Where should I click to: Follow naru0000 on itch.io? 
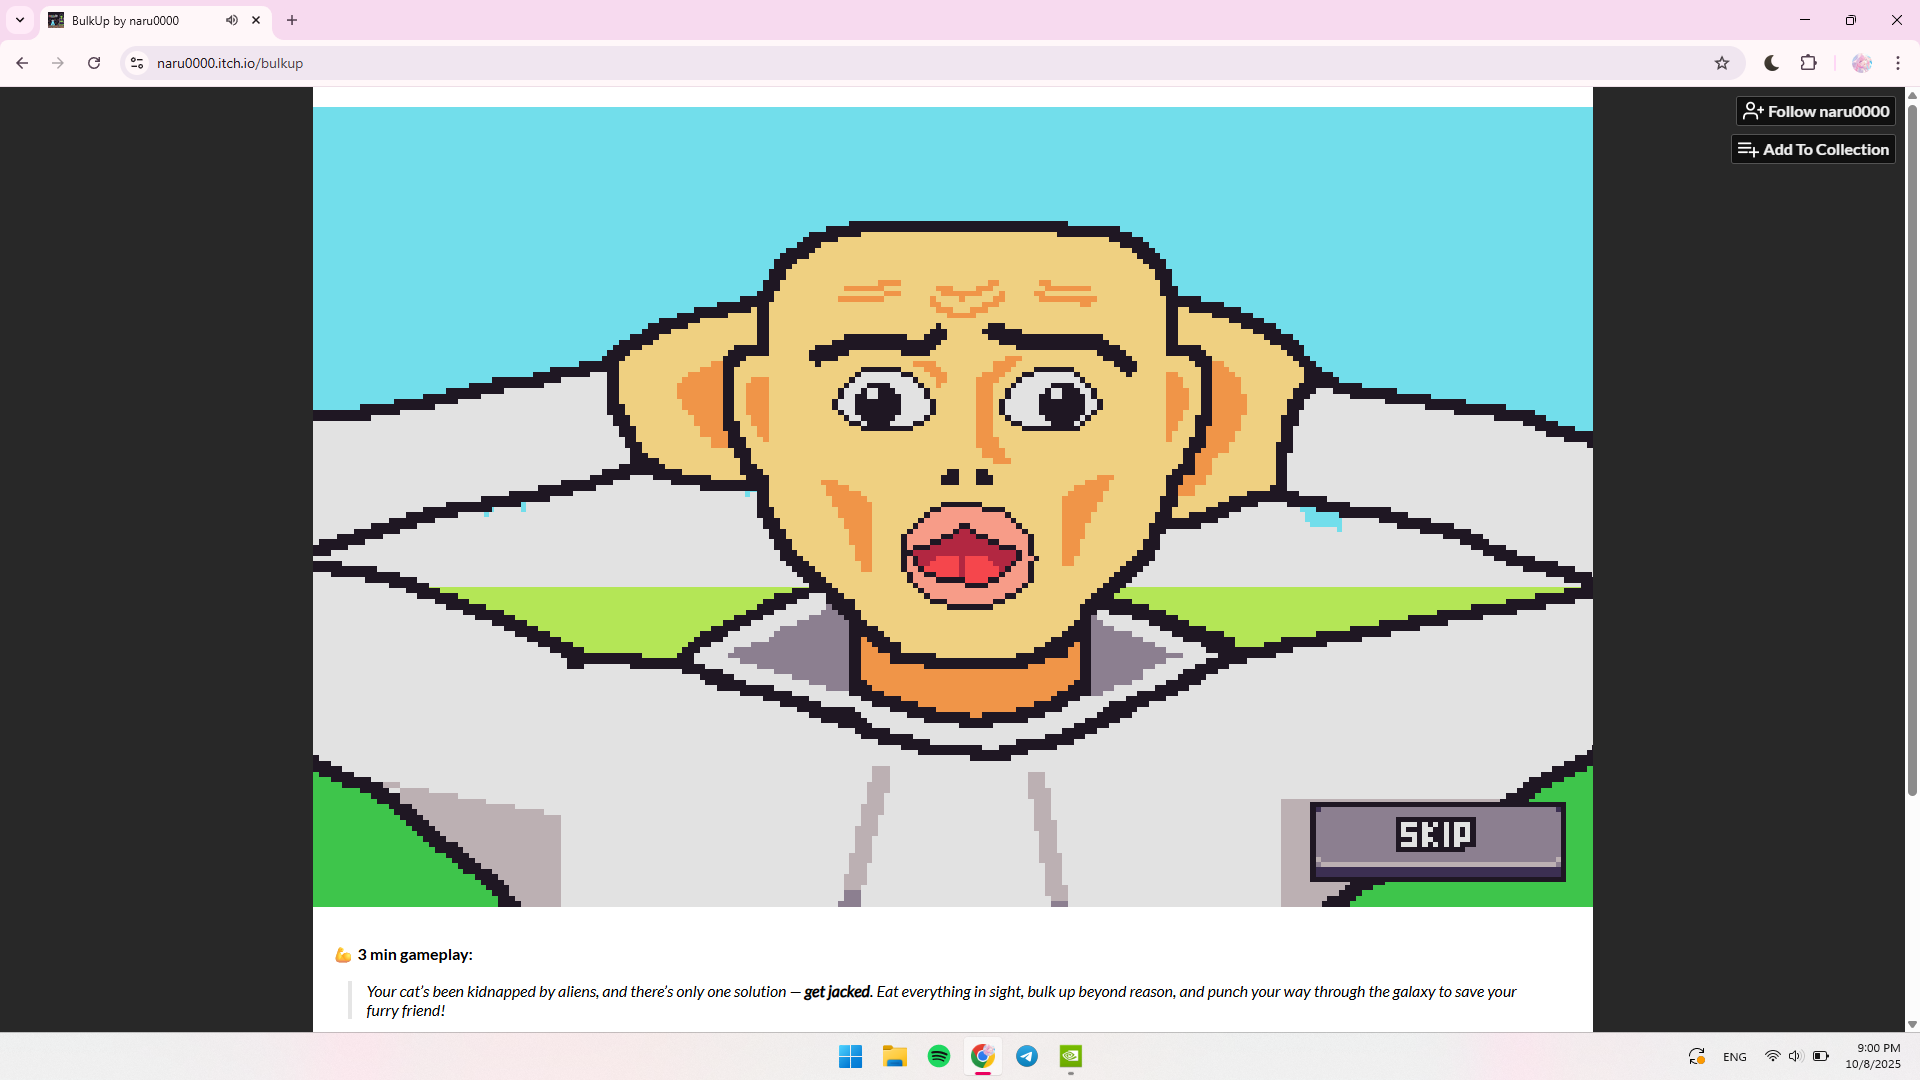coord(1815,111)
